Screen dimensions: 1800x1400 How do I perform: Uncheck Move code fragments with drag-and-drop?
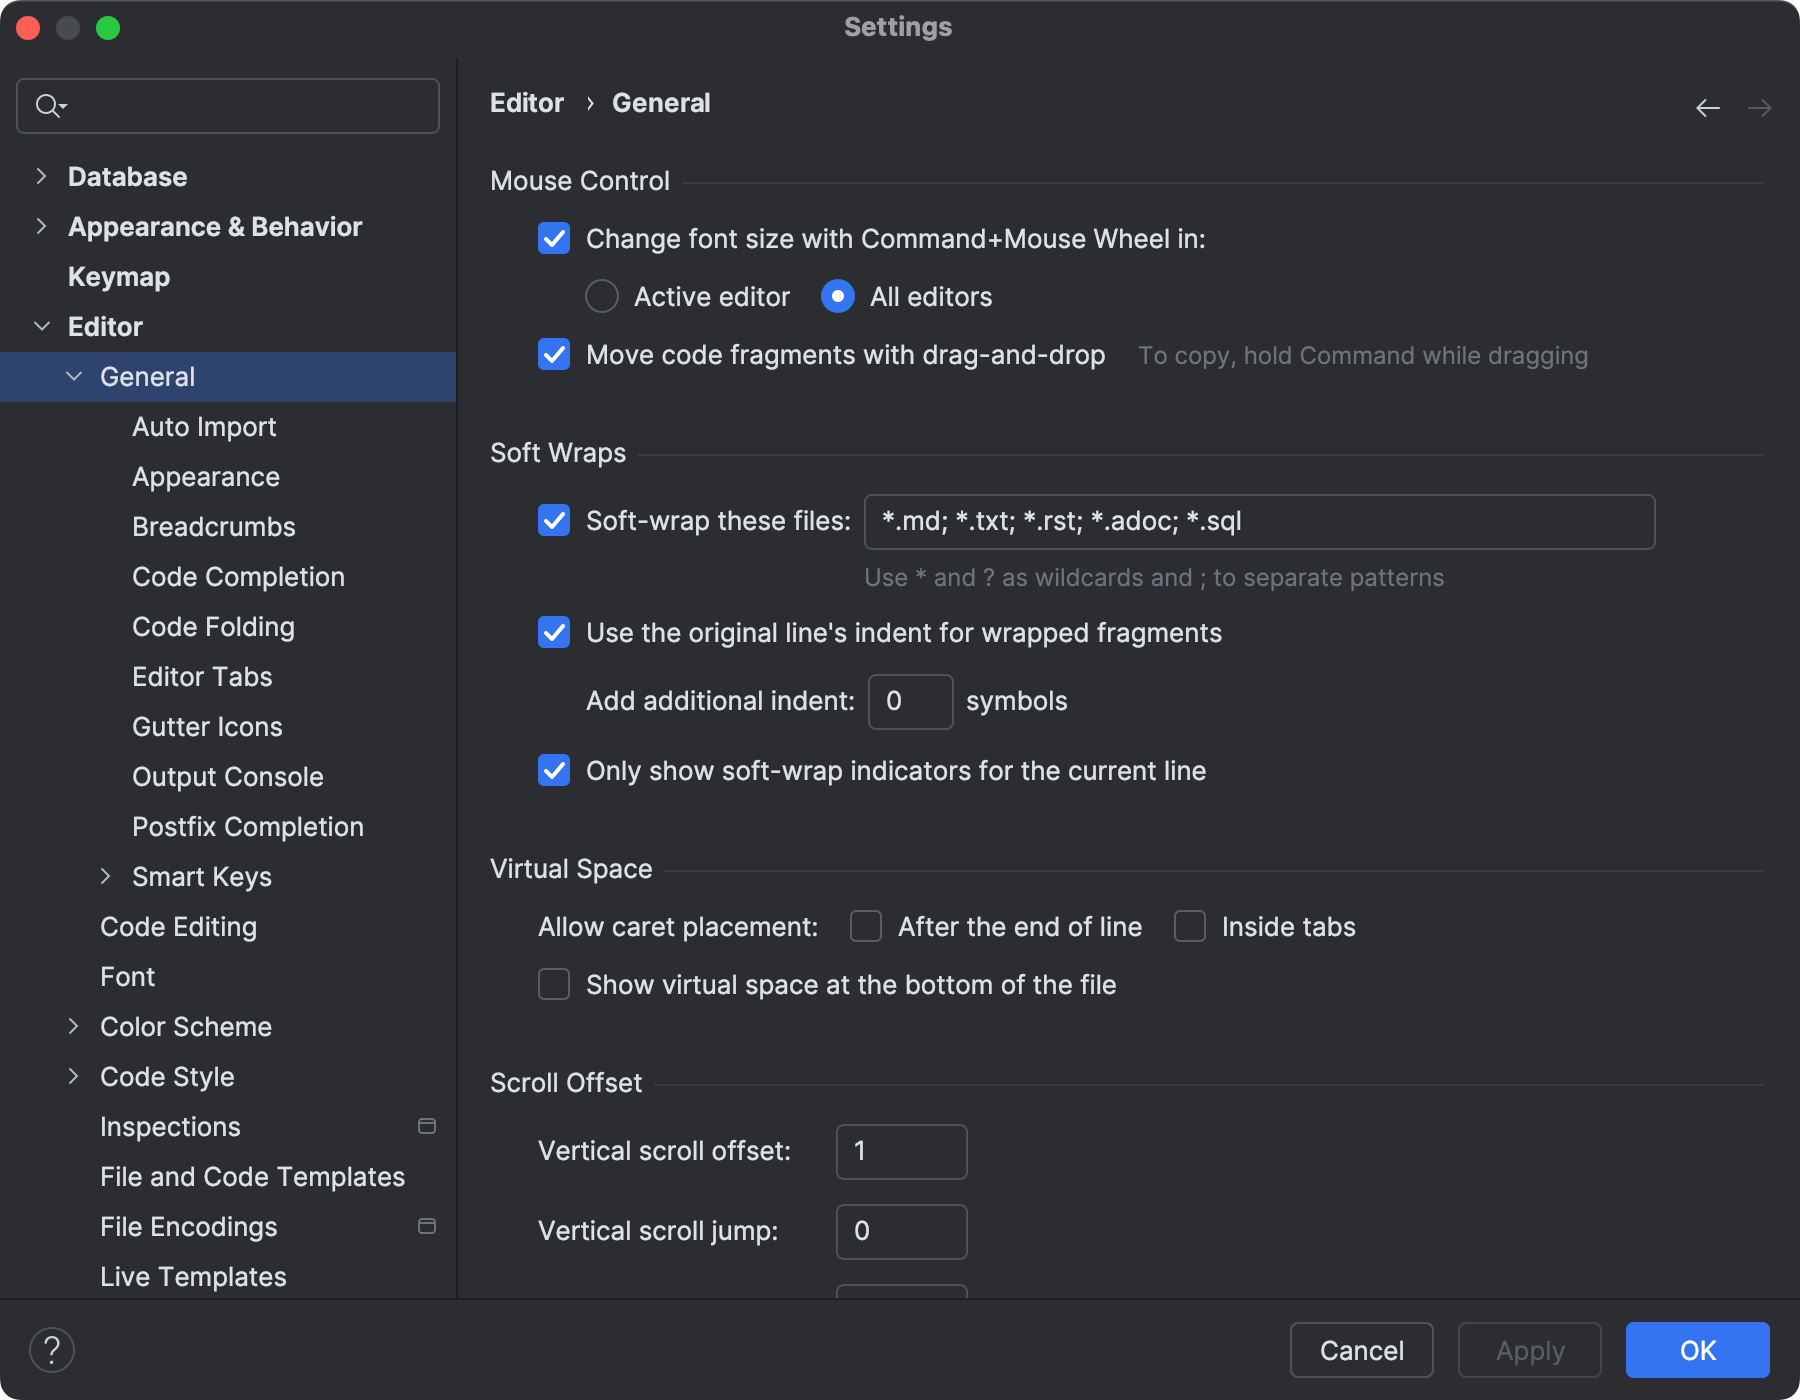[x=553, y=355]
